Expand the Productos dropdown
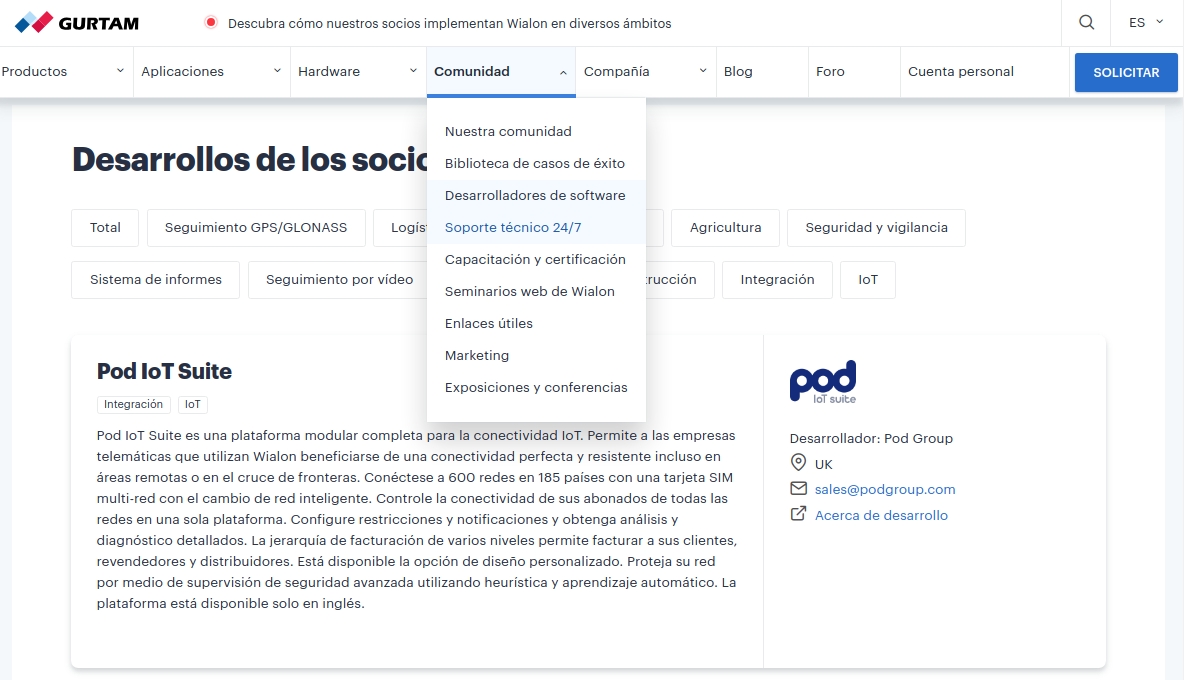 click(x=33, y=71)
